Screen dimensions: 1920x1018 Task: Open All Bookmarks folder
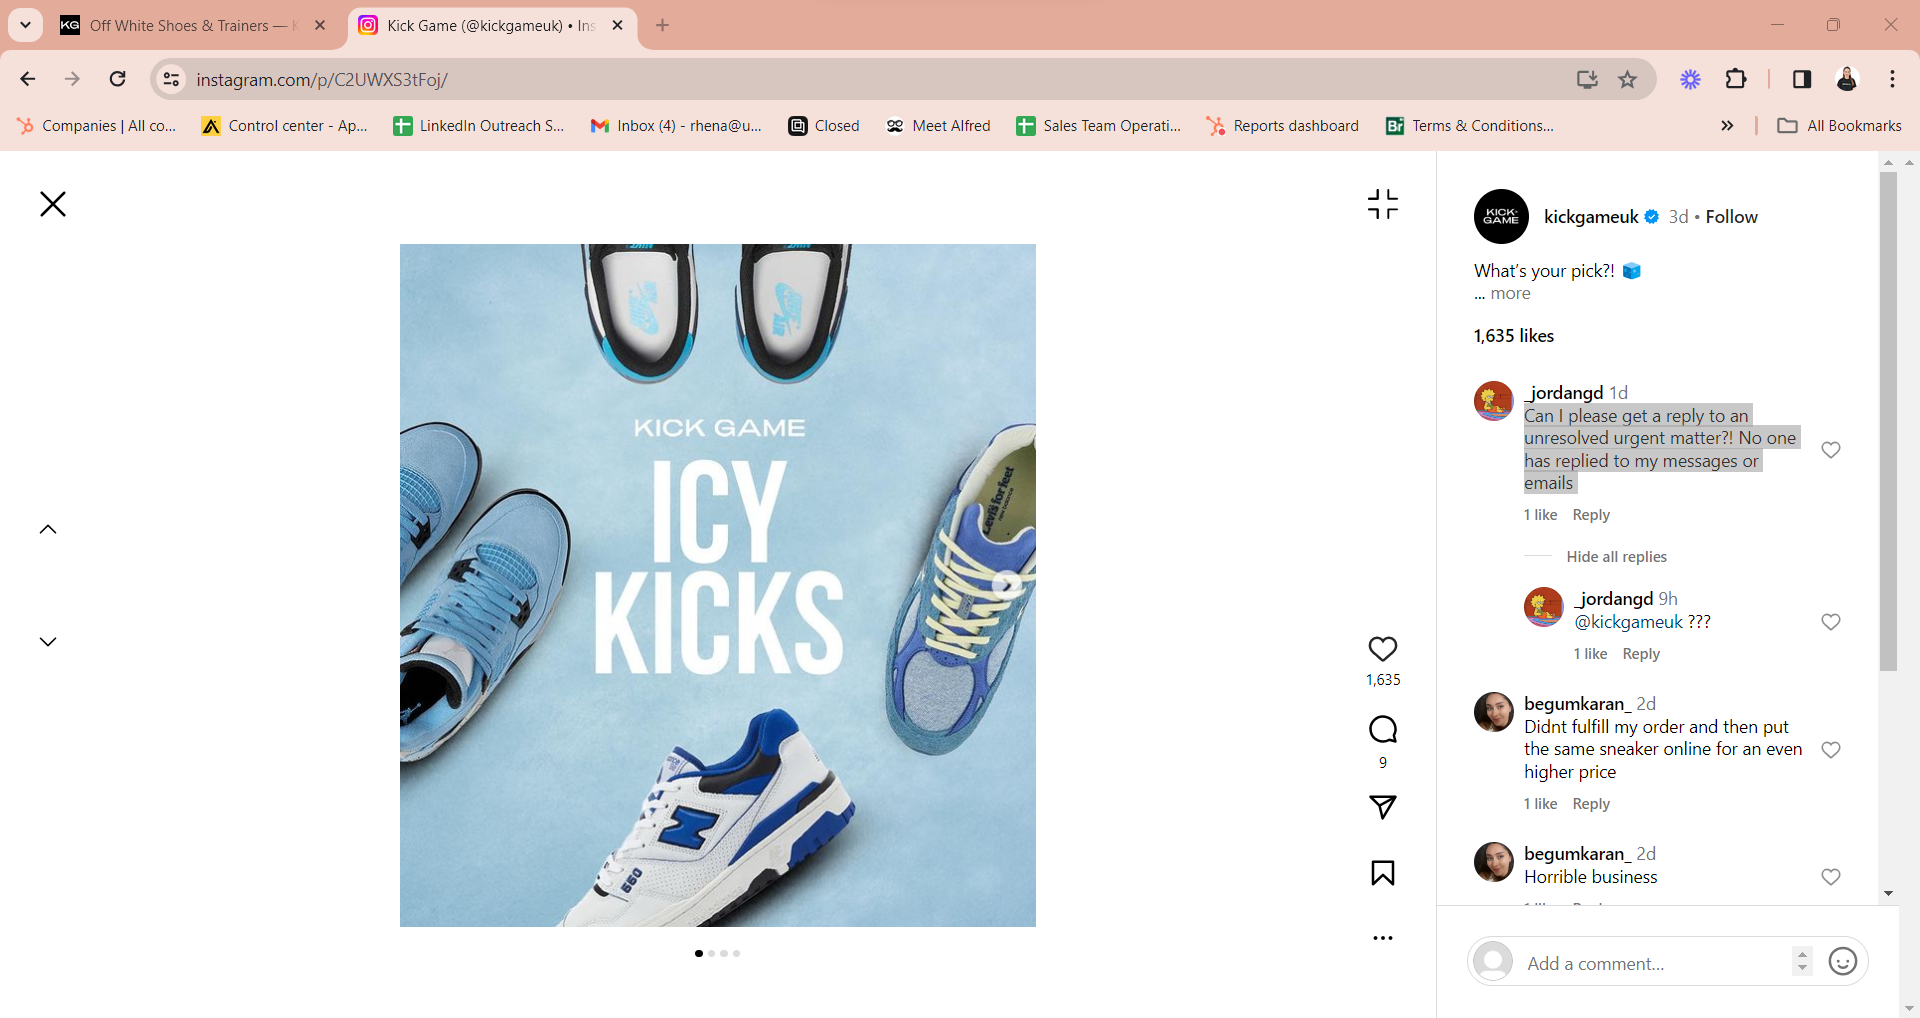point(1840,126)
